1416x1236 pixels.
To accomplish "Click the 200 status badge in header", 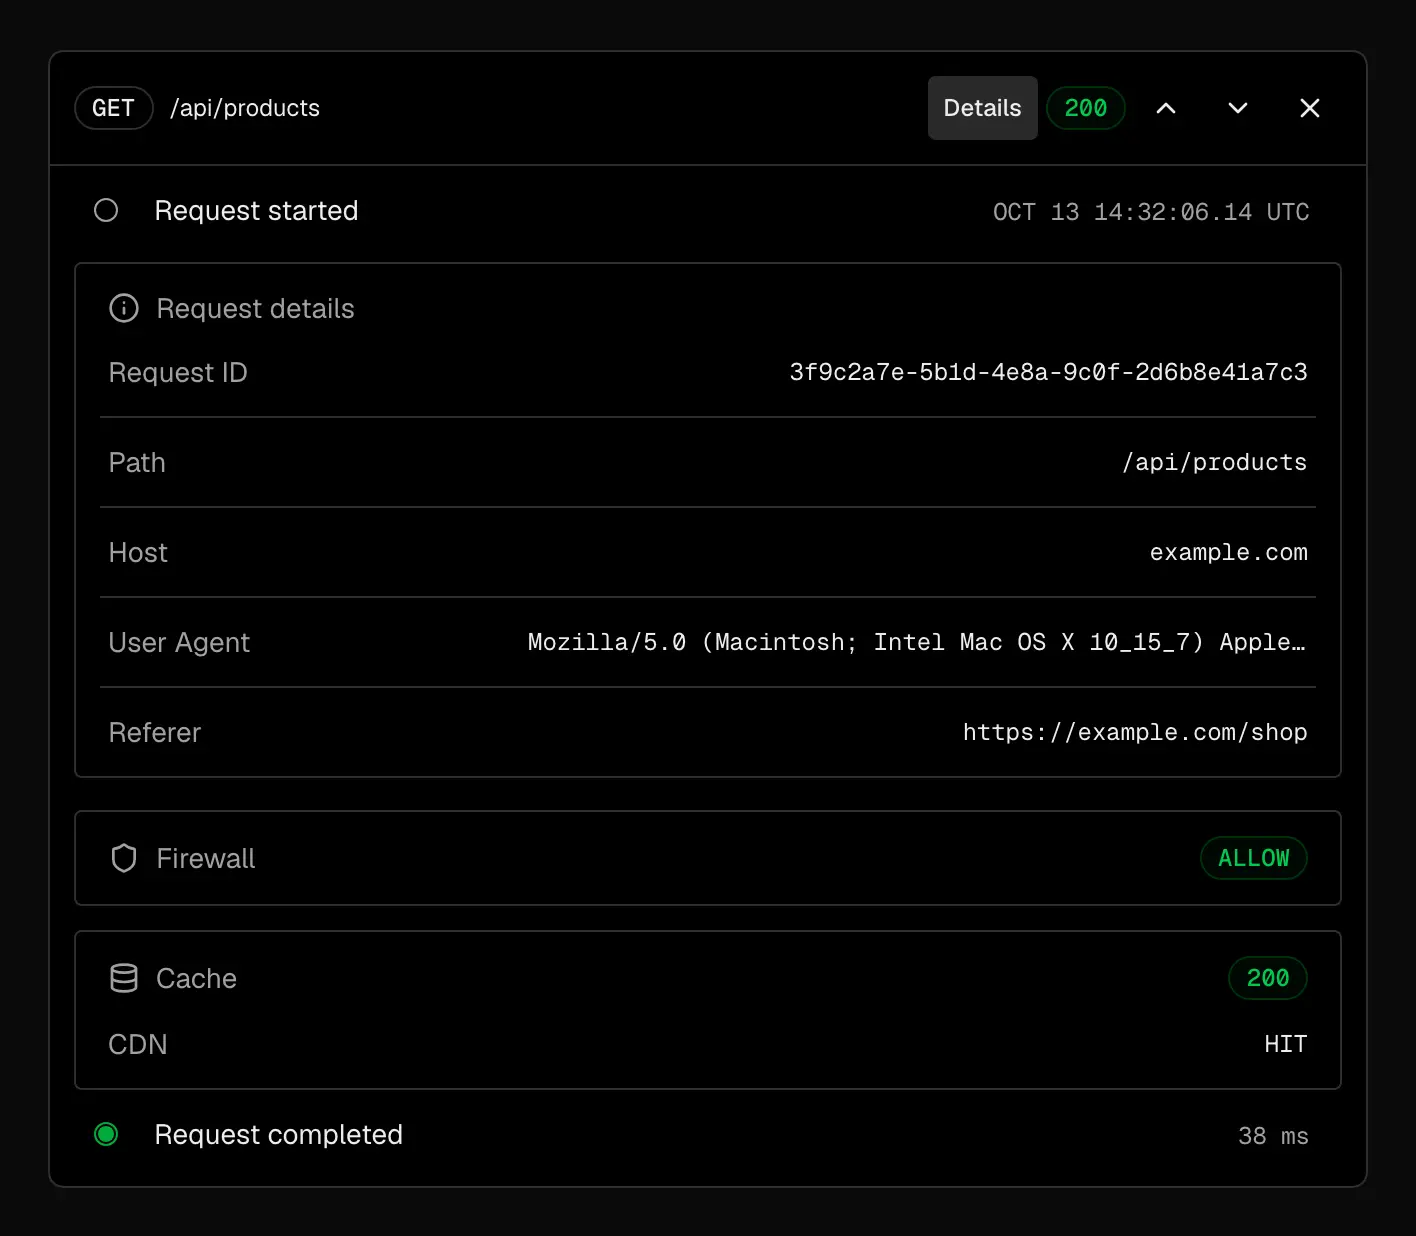I will tap(1086, 108).
